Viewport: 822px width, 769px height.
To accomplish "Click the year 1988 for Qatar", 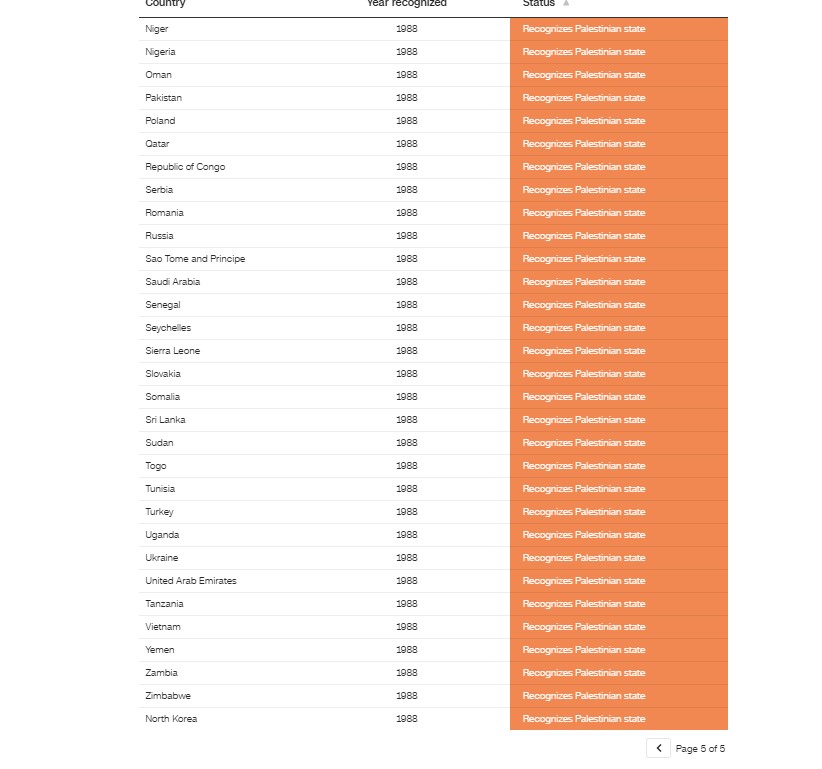I will click(x=406, y=144).
